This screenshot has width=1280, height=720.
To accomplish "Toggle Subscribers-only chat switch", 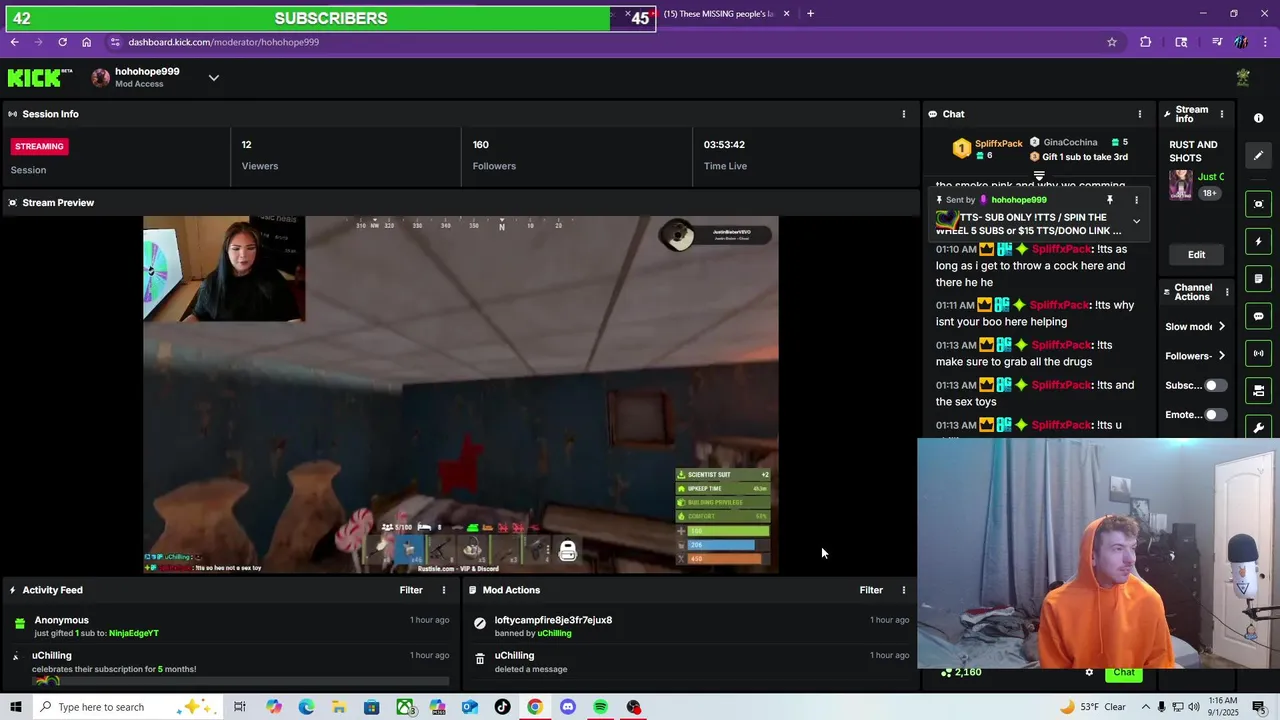I will click(1215, 385).
